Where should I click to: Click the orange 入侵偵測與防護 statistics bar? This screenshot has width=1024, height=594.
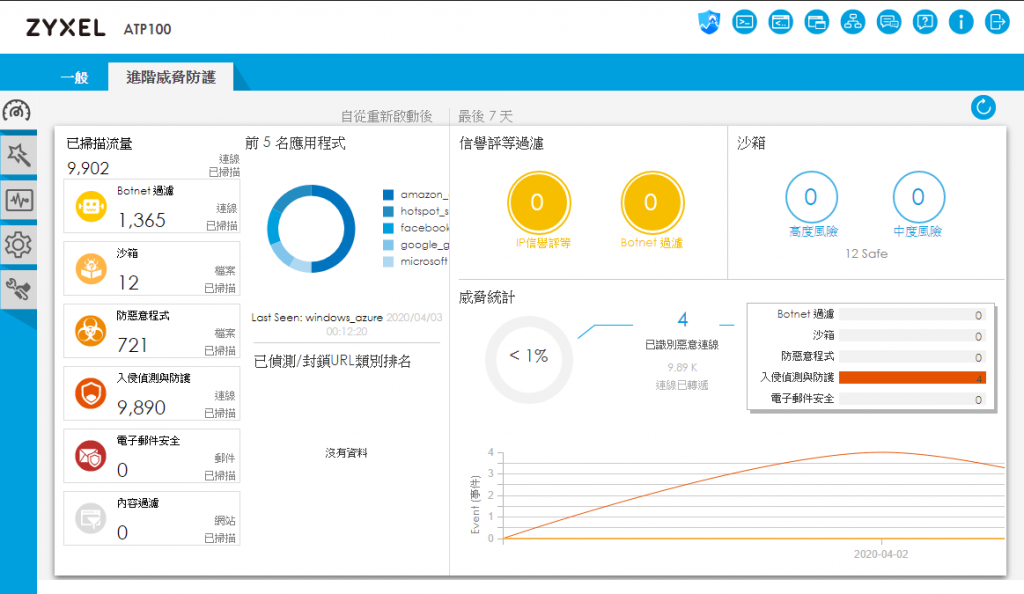912,378
